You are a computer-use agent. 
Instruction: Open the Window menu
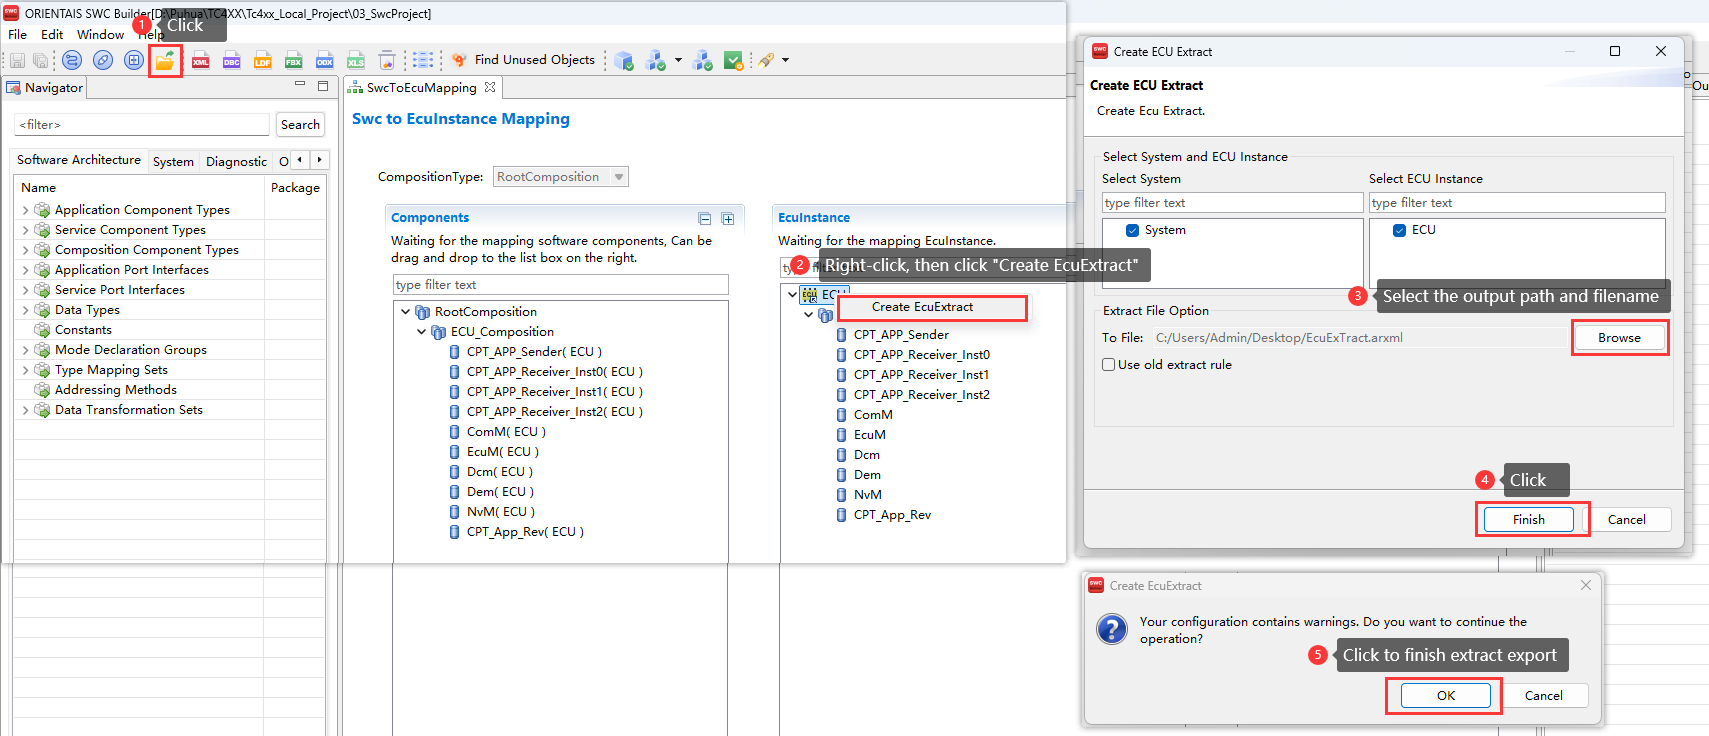tap(100, 34)
